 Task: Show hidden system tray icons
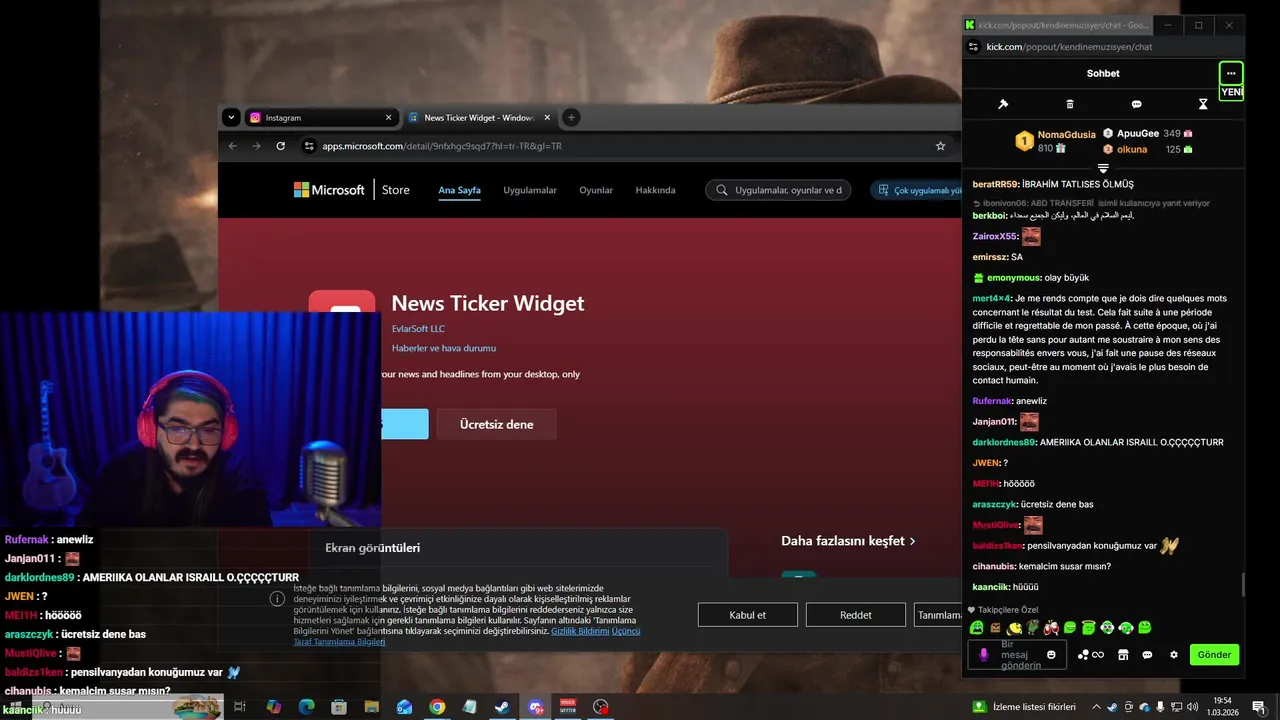pos(1096,707)
